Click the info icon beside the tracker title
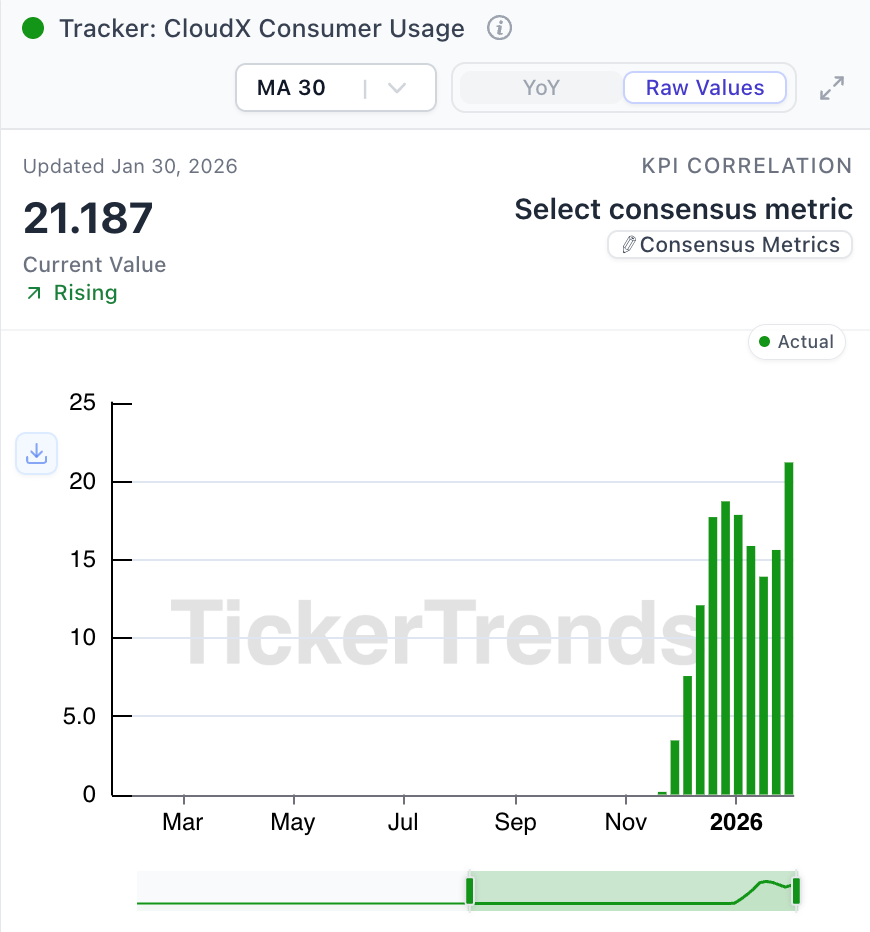This screenshot has height=932, width=870. coord(499,28)
